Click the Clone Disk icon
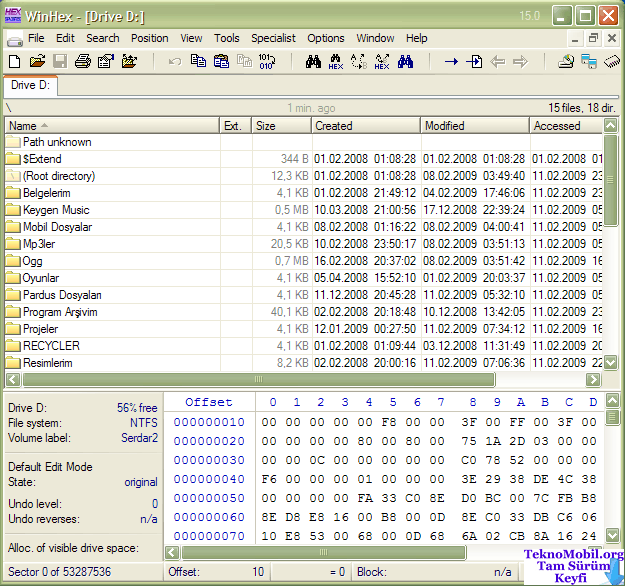 coord(589,62)
